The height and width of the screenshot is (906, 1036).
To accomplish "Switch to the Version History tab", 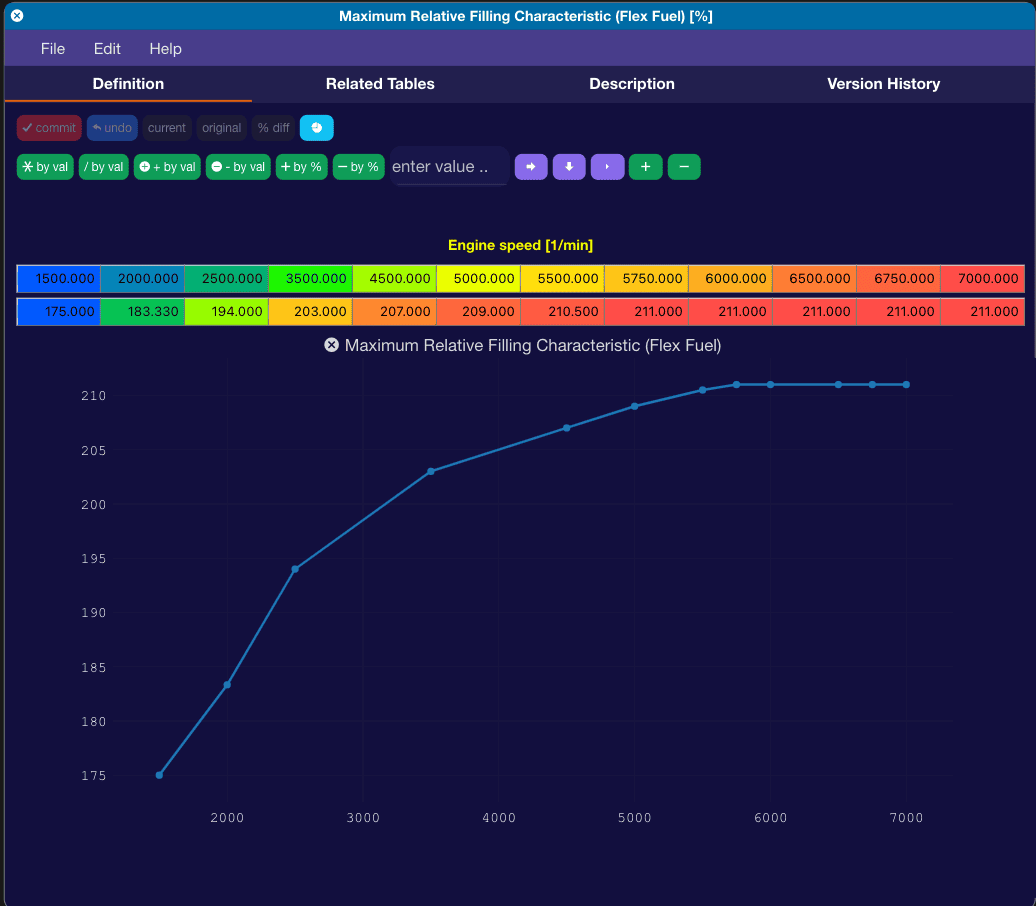I will click(883, 84).
